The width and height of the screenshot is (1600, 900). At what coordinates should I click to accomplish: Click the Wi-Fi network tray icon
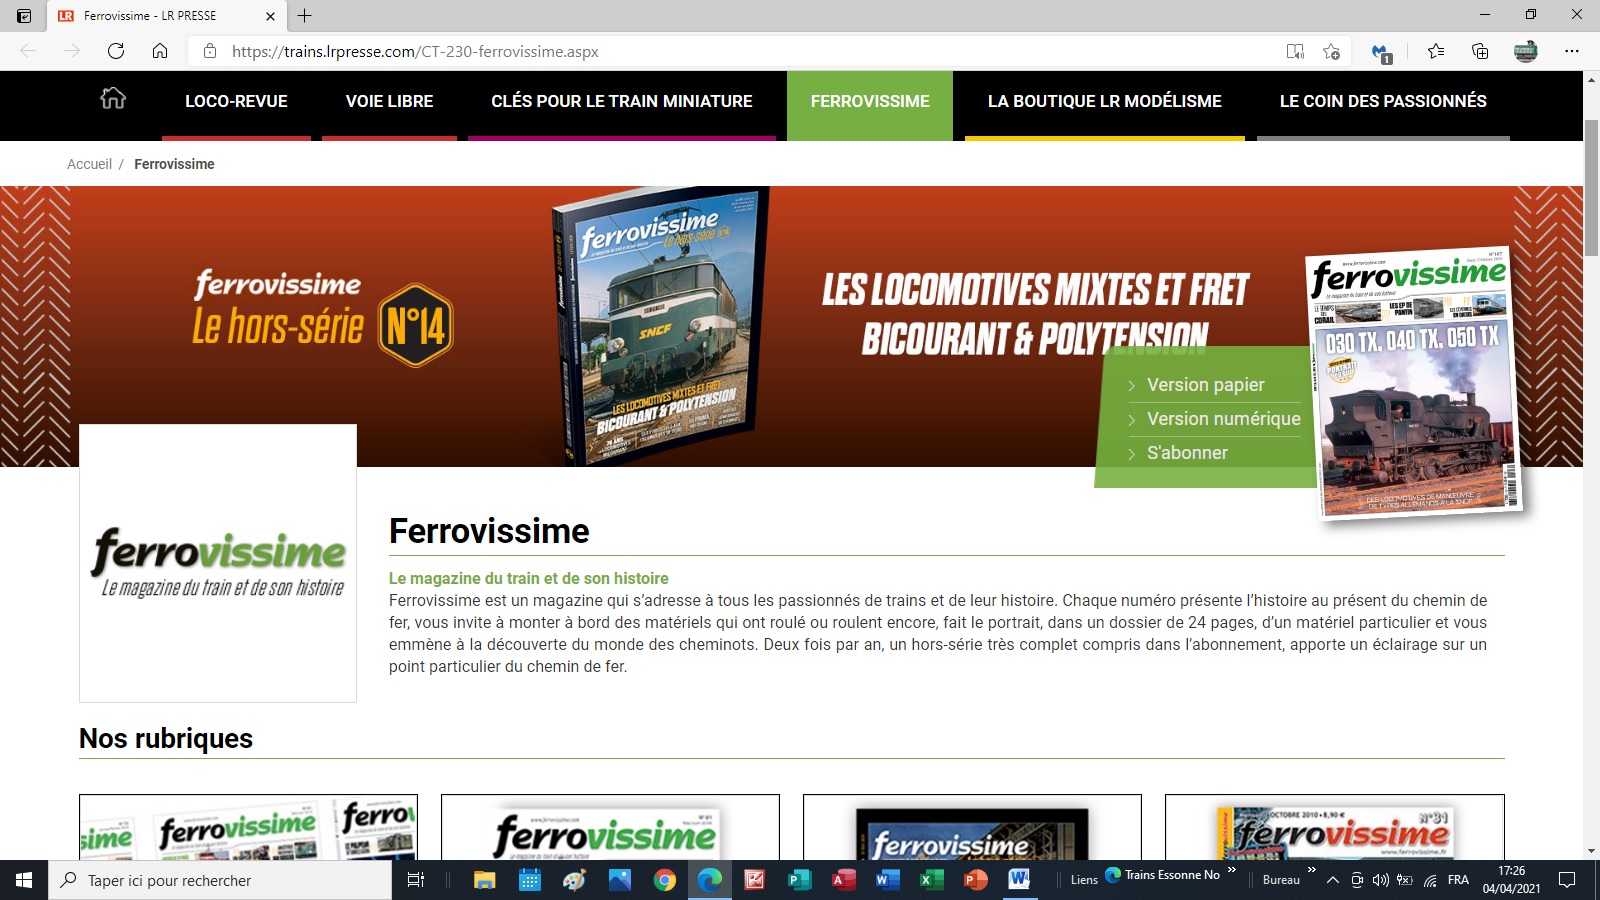[1431, 880]
